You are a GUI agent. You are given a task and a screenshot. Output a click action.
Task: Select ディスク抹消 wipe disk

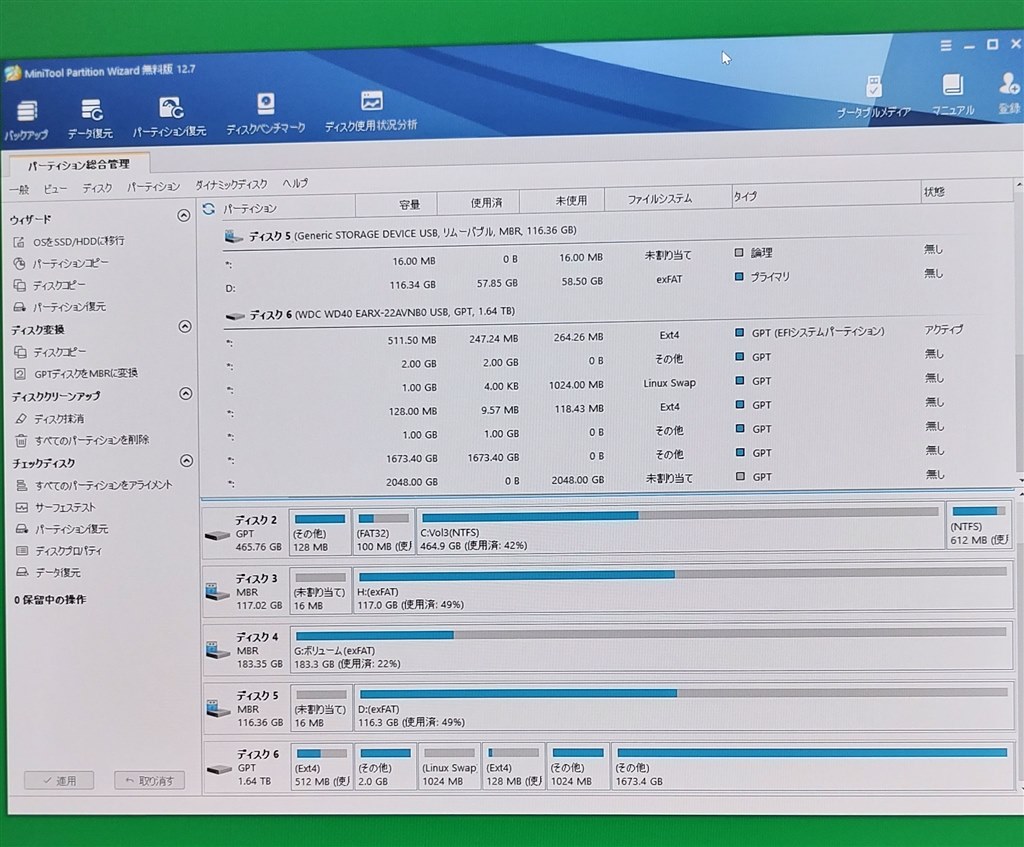pos(49,419)
